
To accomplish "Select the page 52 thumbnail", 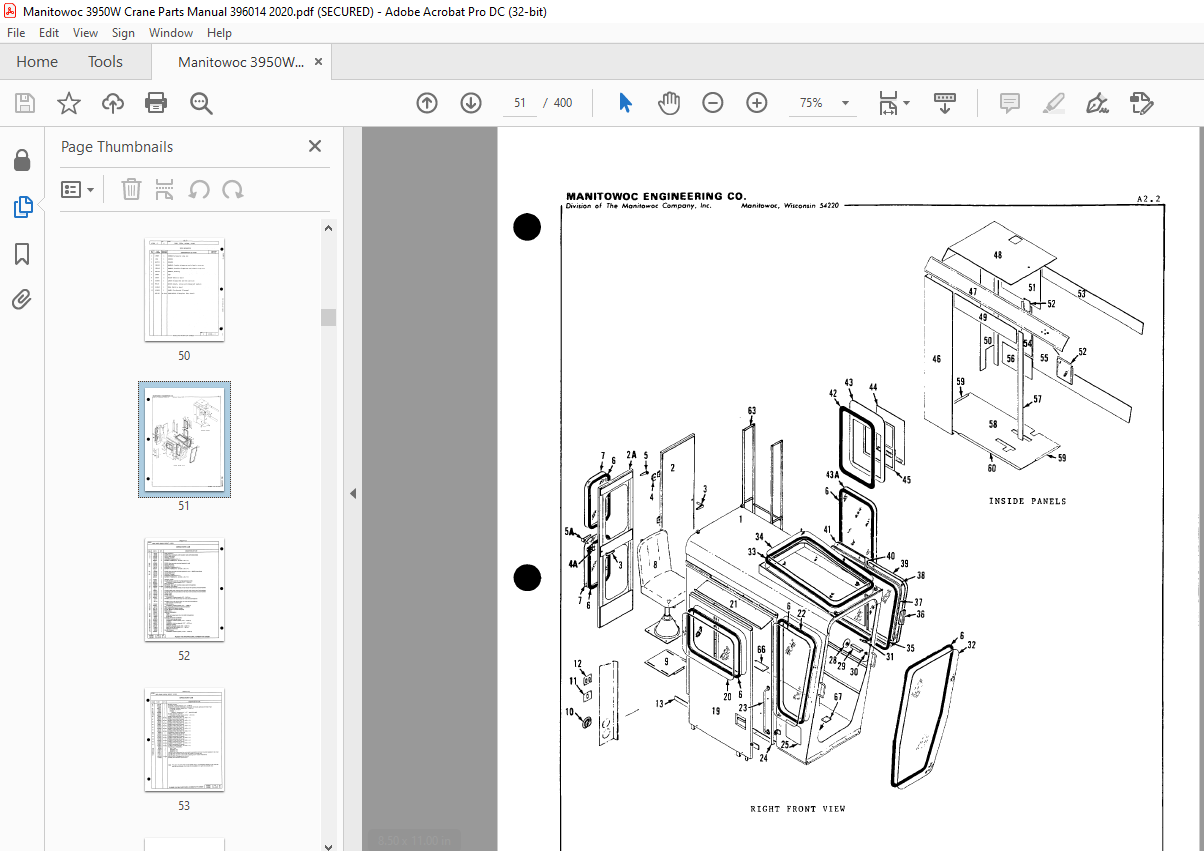I will coord(184,590).
